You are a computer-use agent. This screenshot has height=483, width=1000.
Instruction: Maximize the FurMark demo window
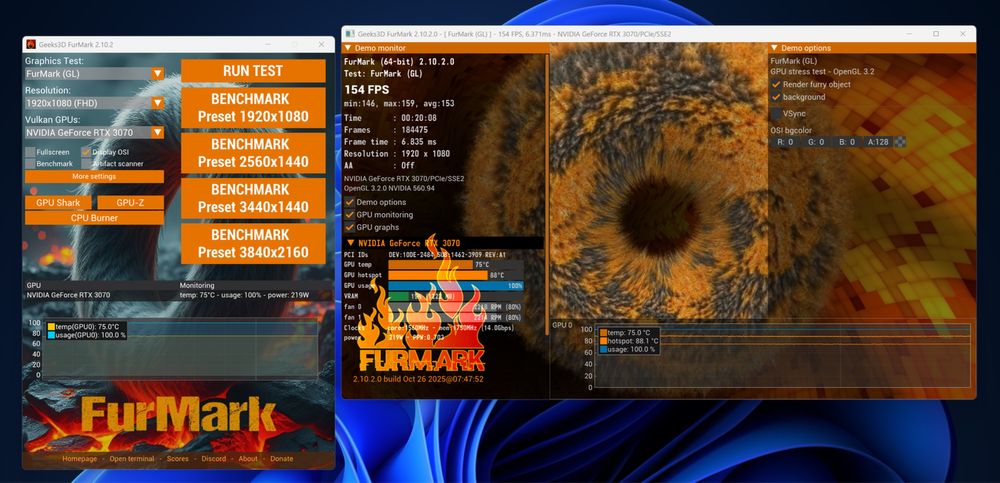tap(936, 34)
